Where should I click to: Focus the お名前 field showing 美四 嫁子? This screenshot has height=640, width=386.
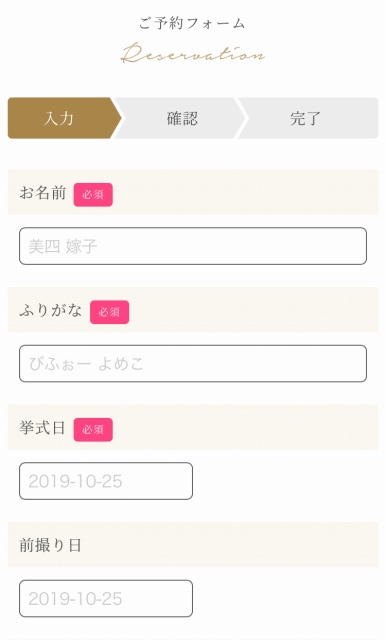click(x=193, y=246)
